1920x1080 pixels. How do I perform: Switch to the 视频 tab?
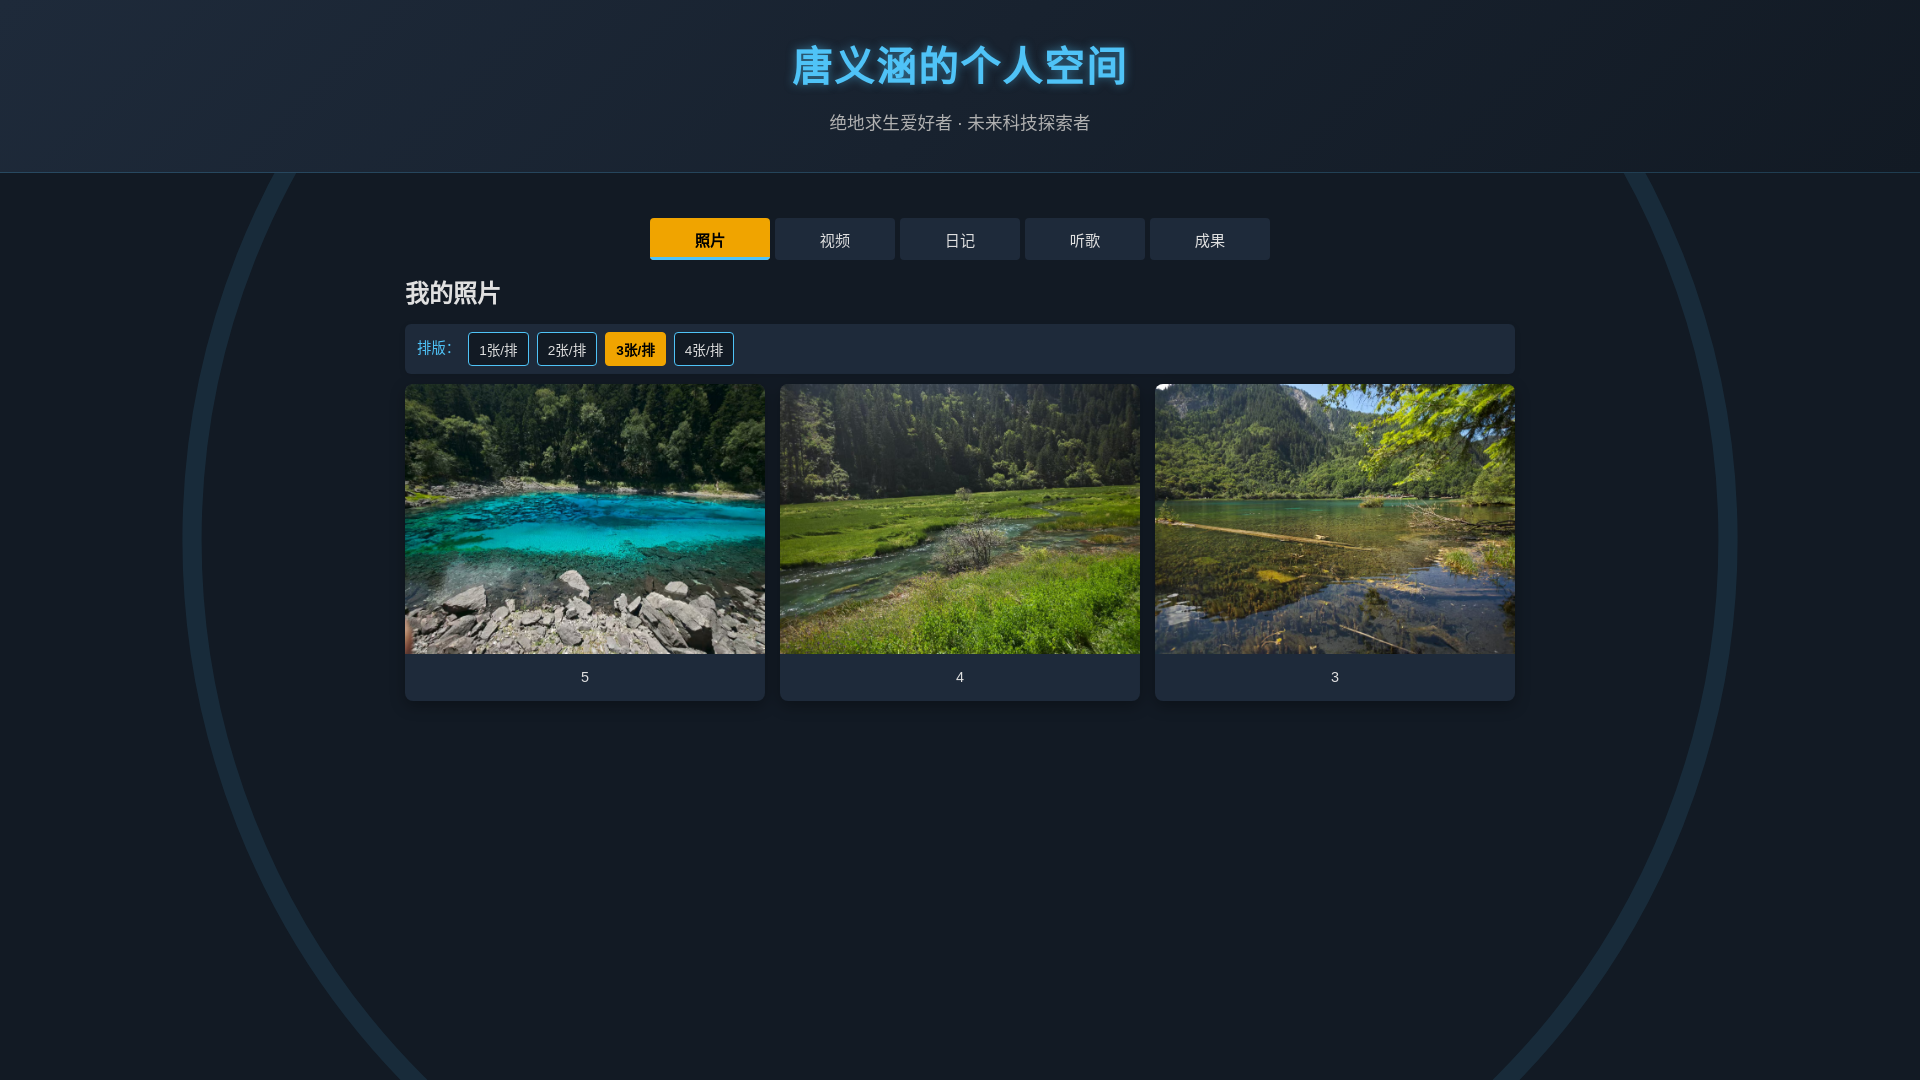pyautogui.click(x=835, y=239)
